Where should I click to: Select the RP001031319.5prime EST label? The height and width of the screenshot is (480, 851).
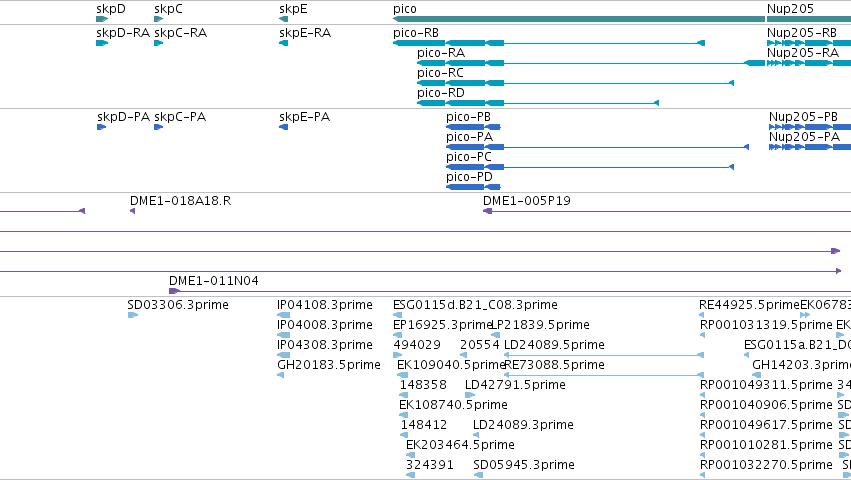tap(766, 325)
